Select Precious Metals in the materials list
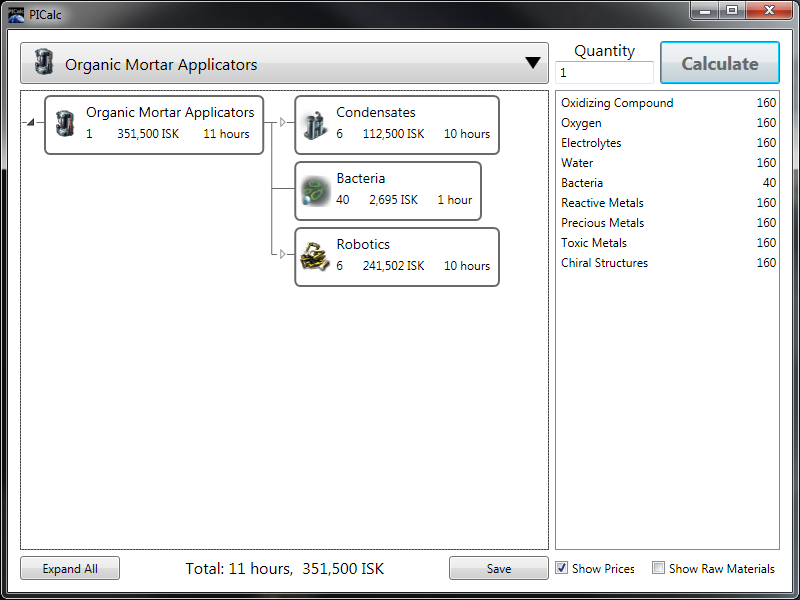Screen dimensions: 800x600 tap(602, 223)
